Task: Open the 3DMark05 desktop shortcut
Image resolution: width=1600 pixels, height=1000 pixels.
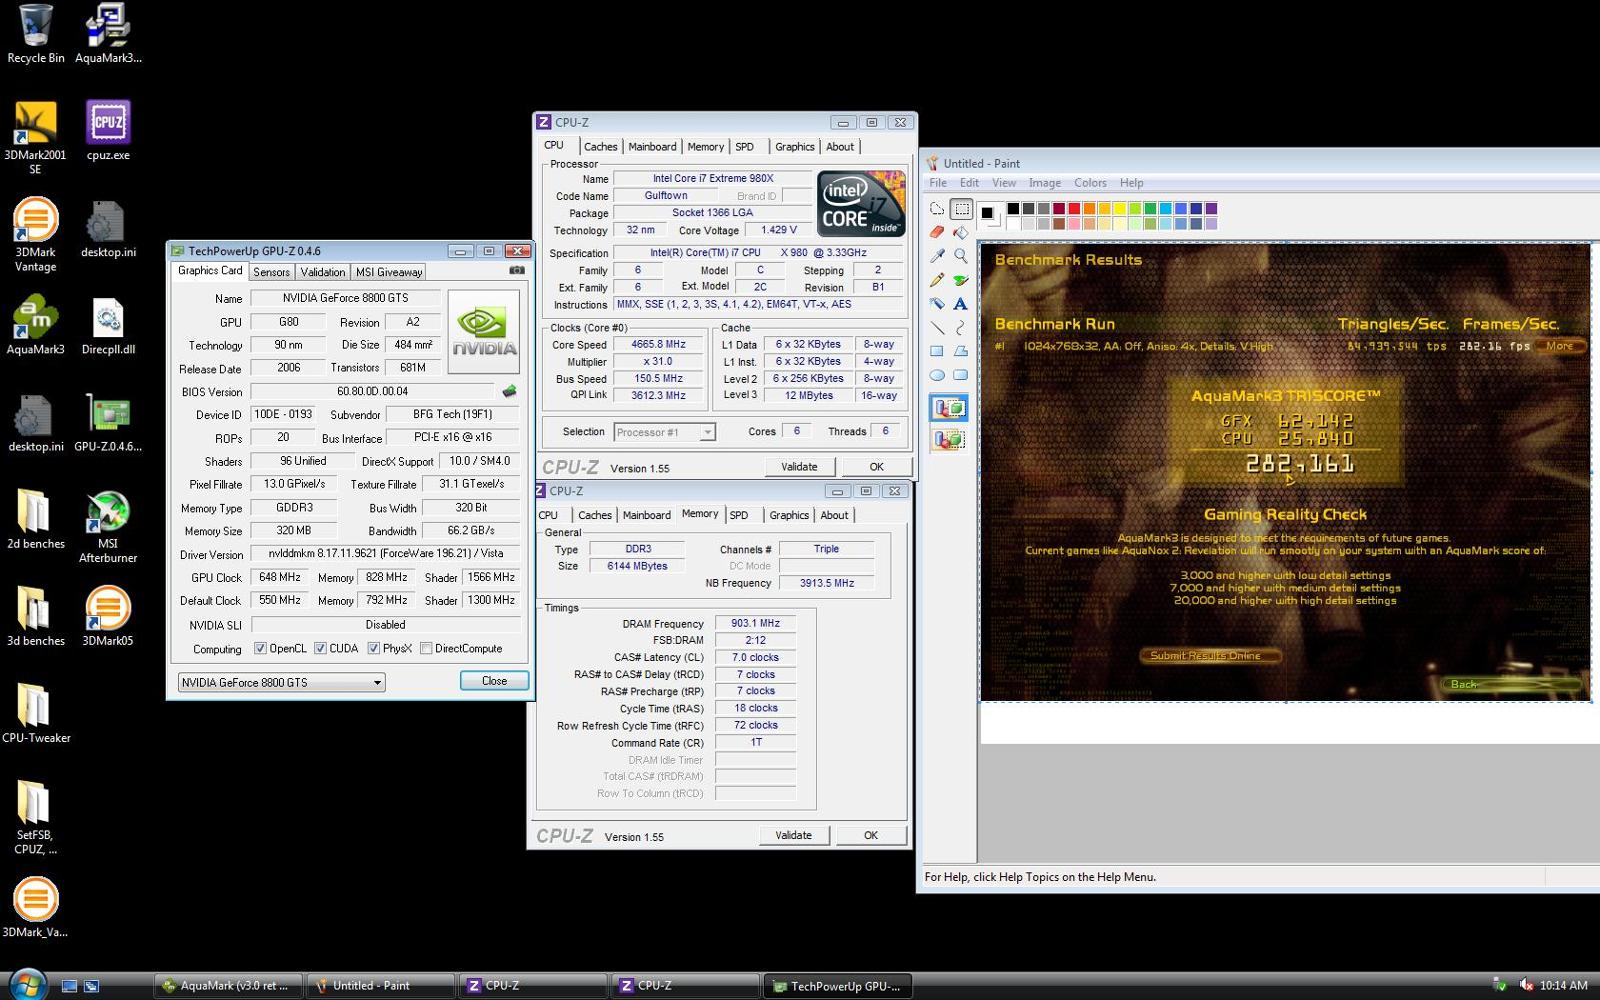Action: pyautogui.click(x=108, y=616)
